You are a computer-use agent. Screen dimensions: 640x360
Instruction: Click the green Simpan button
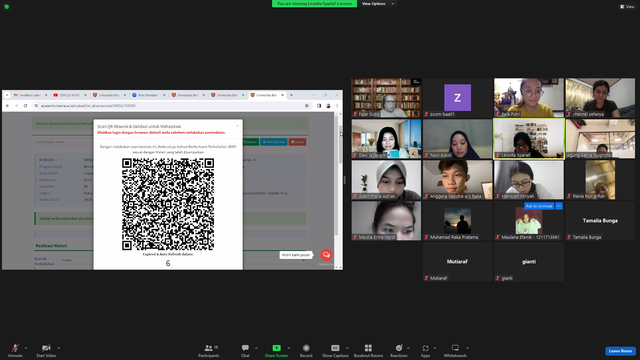[251, 142]
